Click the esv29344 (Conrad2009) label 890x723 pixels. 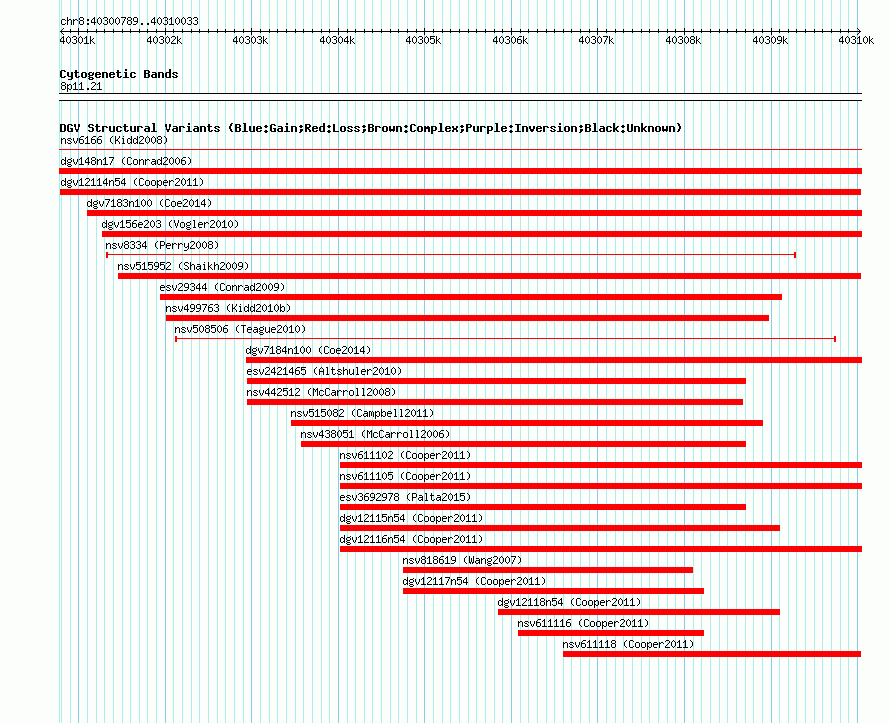click(222, 287)
